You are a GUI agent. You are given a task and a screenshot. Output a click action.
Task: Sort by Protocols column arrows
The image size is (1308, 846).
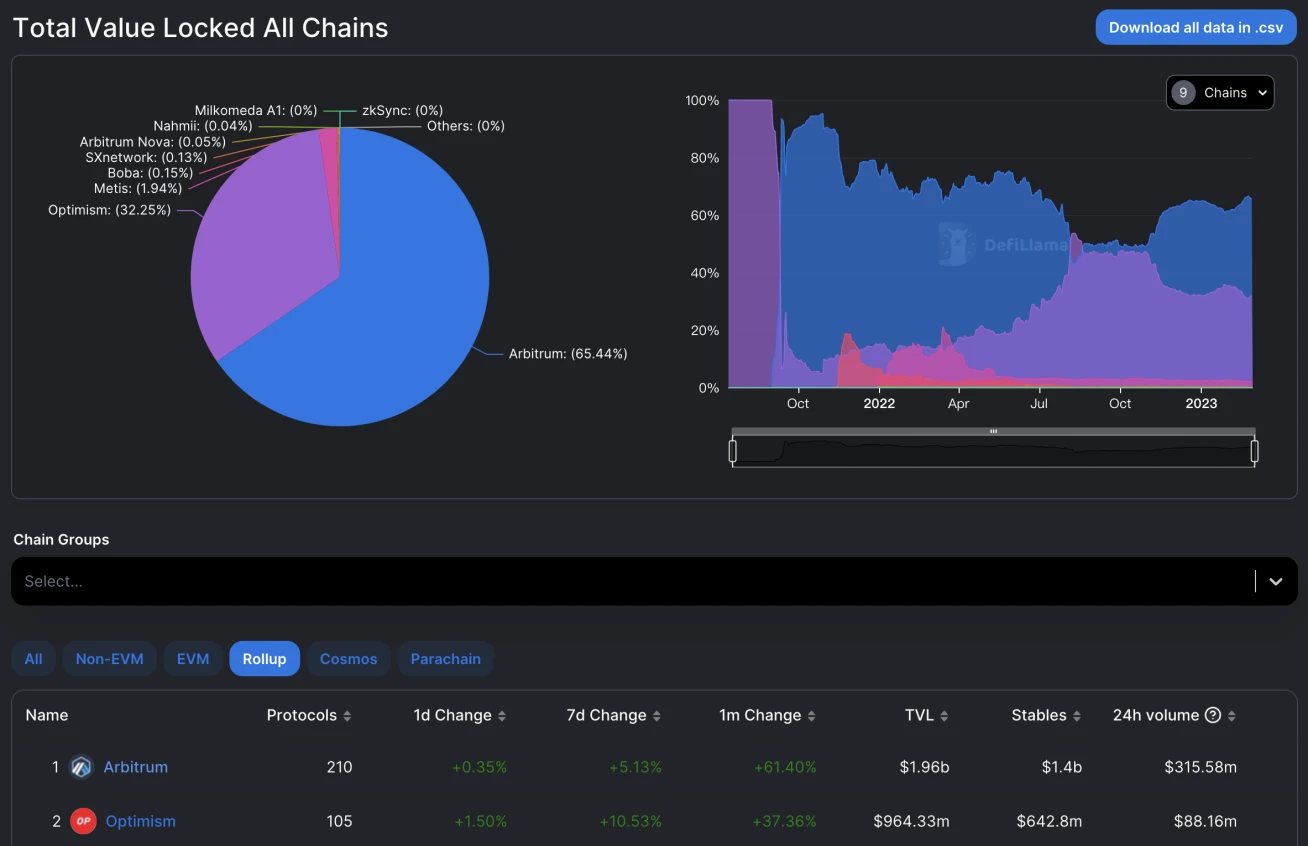[x=347, y=716]
